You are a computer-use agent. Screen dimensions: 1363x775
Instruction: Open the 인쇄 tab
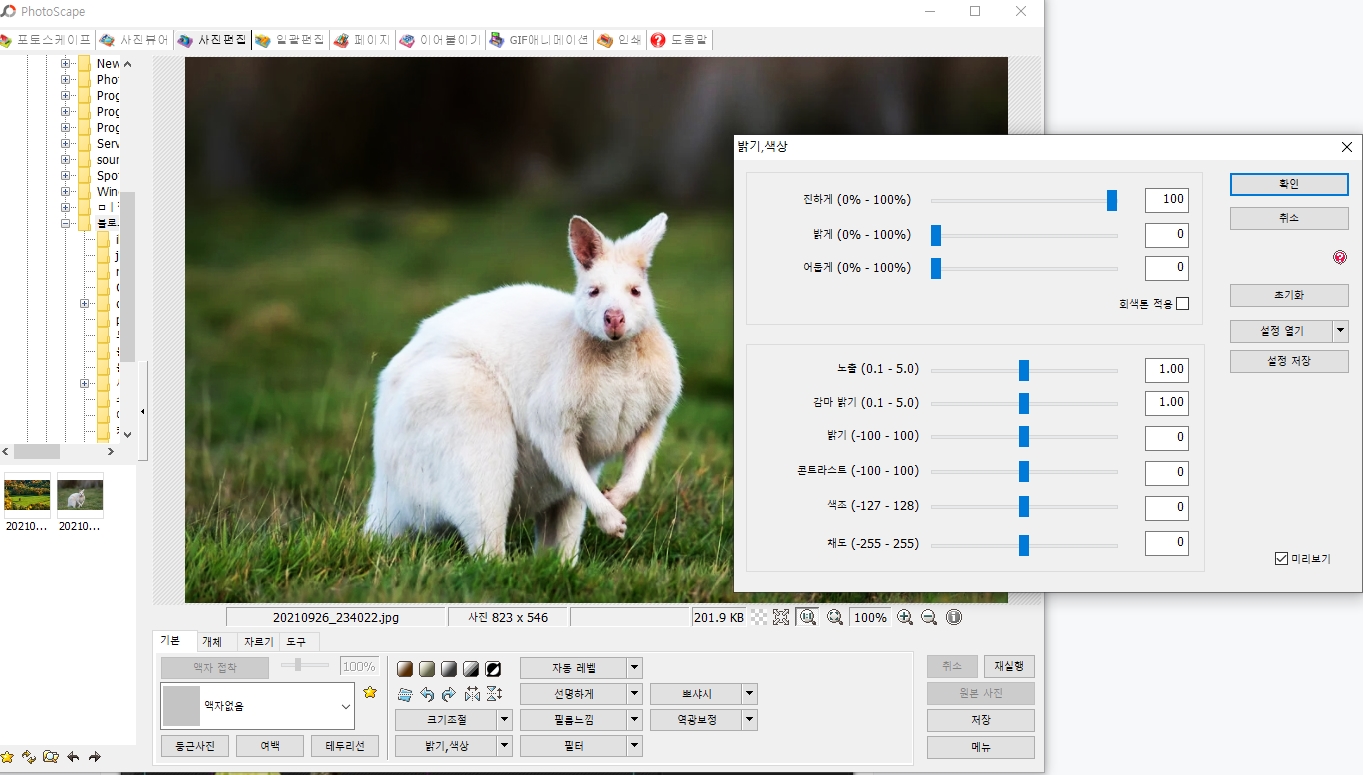tap(619, 40)
